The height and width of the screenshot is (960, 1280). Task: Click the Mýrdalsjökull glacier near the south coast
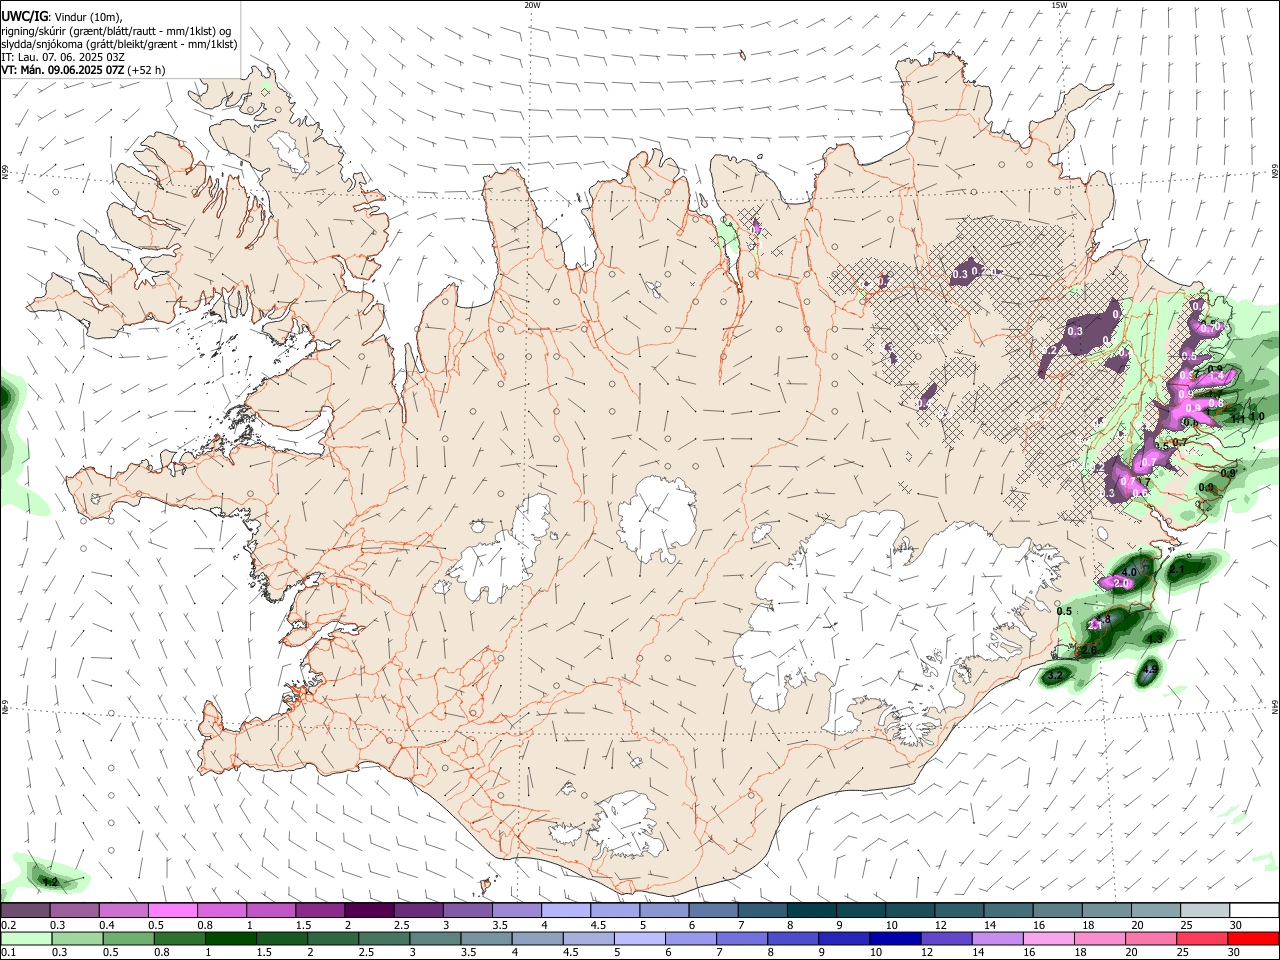tap(627, 826)
